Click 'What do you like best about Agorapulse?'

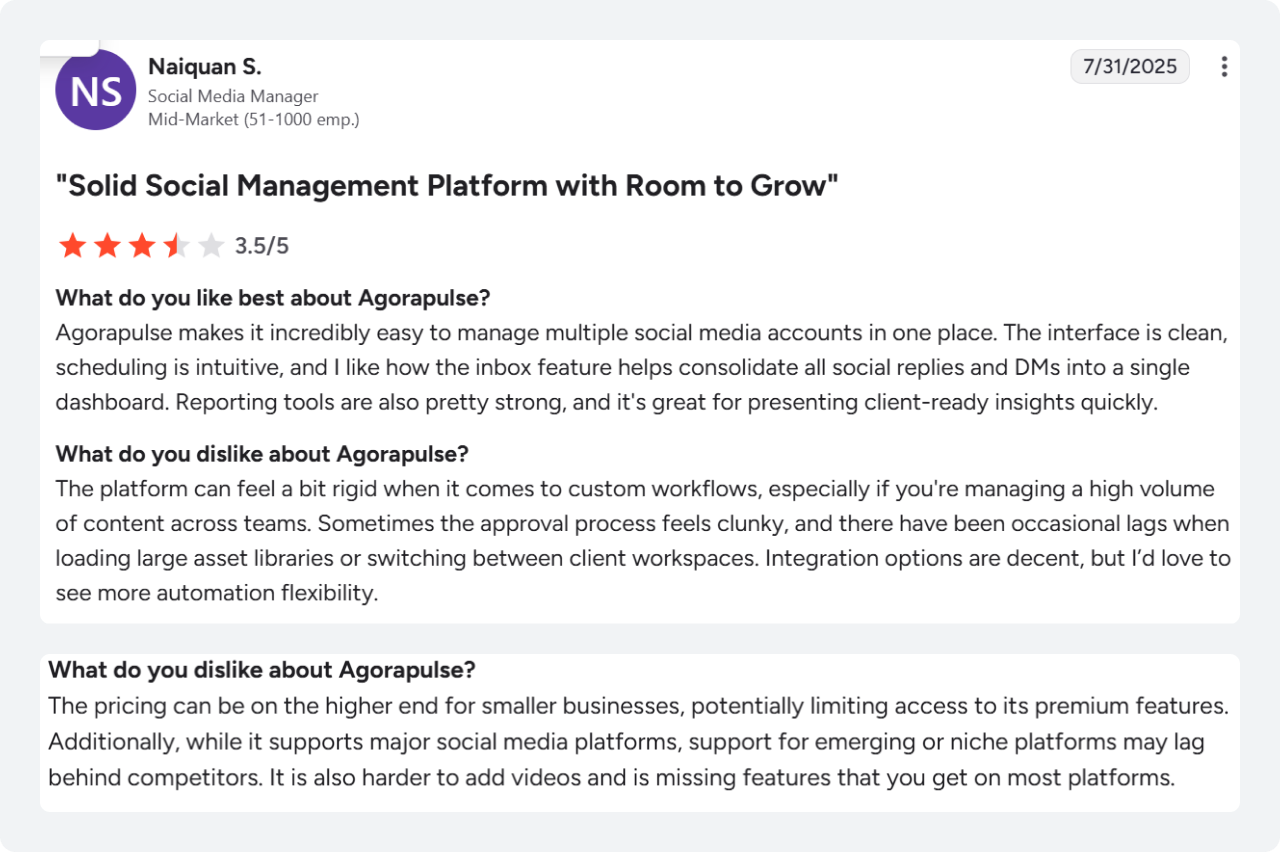tap(273, 298)
